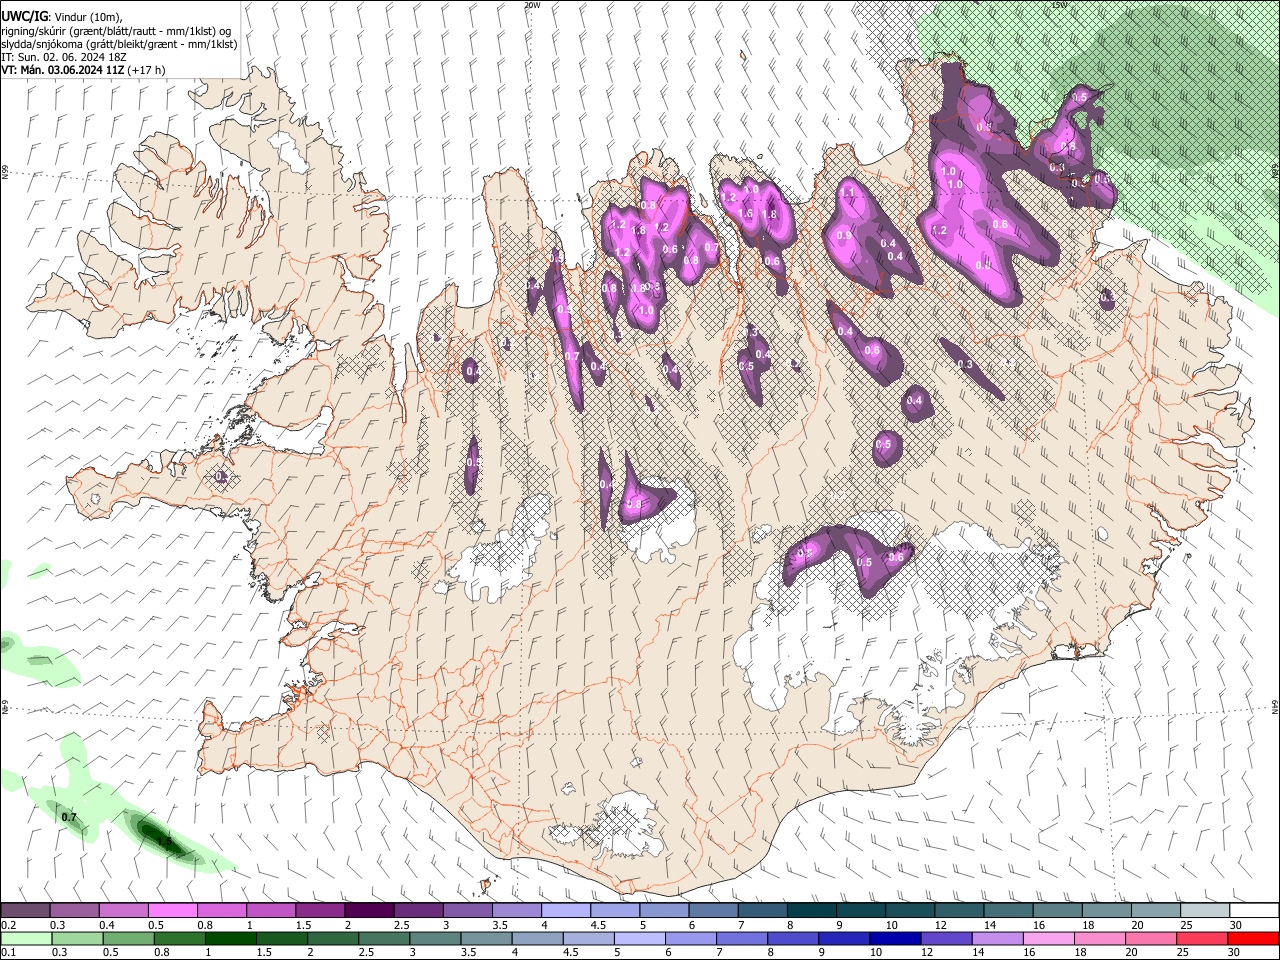Click the '0.1' label in bottom legend row
Image resolution: width=1280 pixels, height=960 pixels.
click(x=8, y=953)
